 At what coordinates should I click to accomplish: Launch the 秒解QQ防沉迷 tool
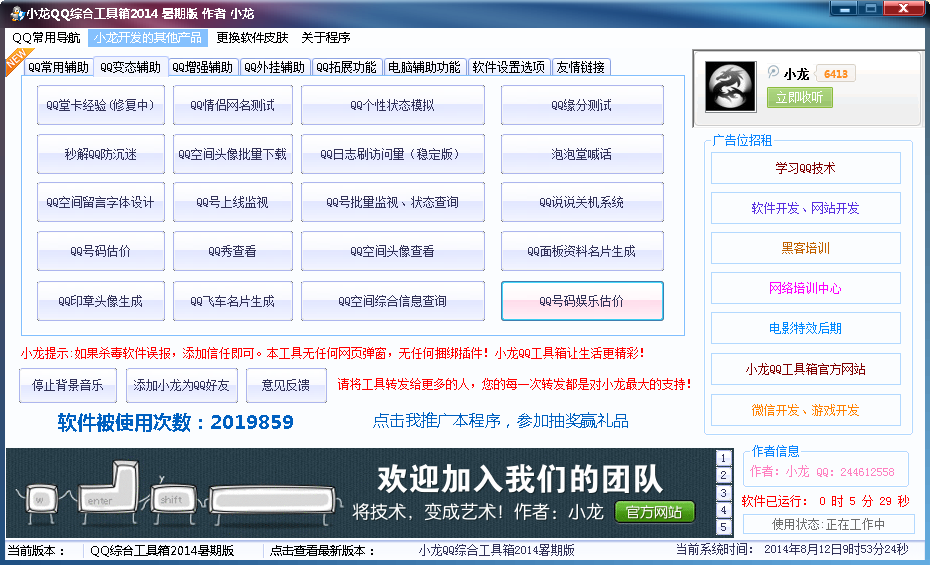[100, 154]
